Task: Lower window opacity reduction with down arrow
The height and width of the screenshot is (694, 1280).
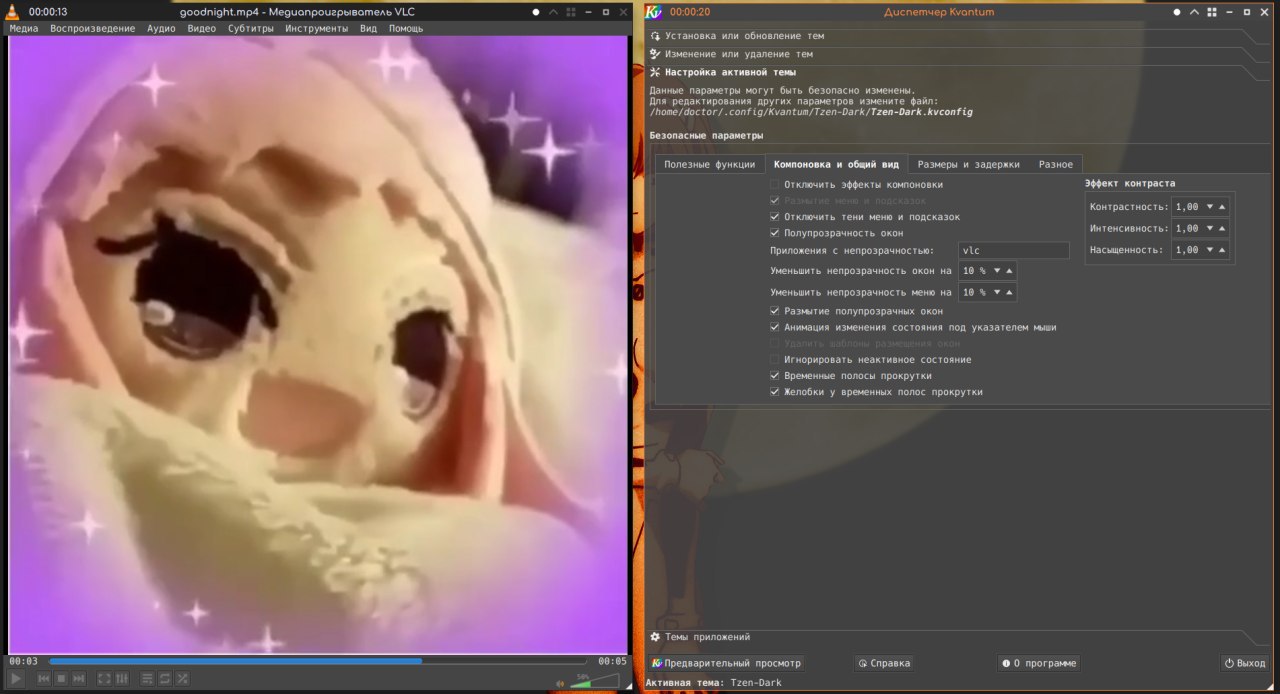Action: (997, 271)
